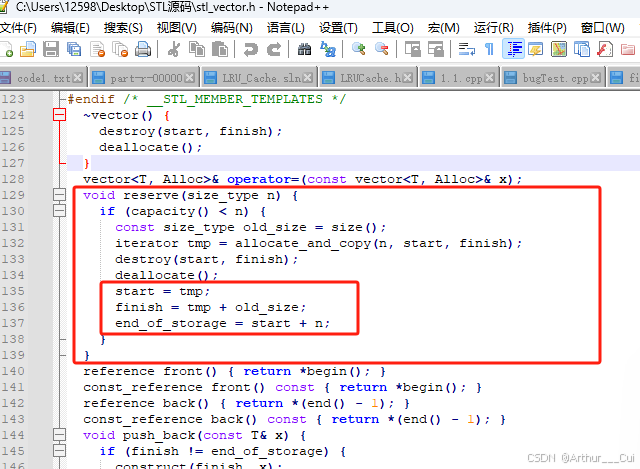Viewport: 640px width, 469px height.
Task: Click the 'allocate_and_copy' call on line 132
Action: [x=302, y=243]
